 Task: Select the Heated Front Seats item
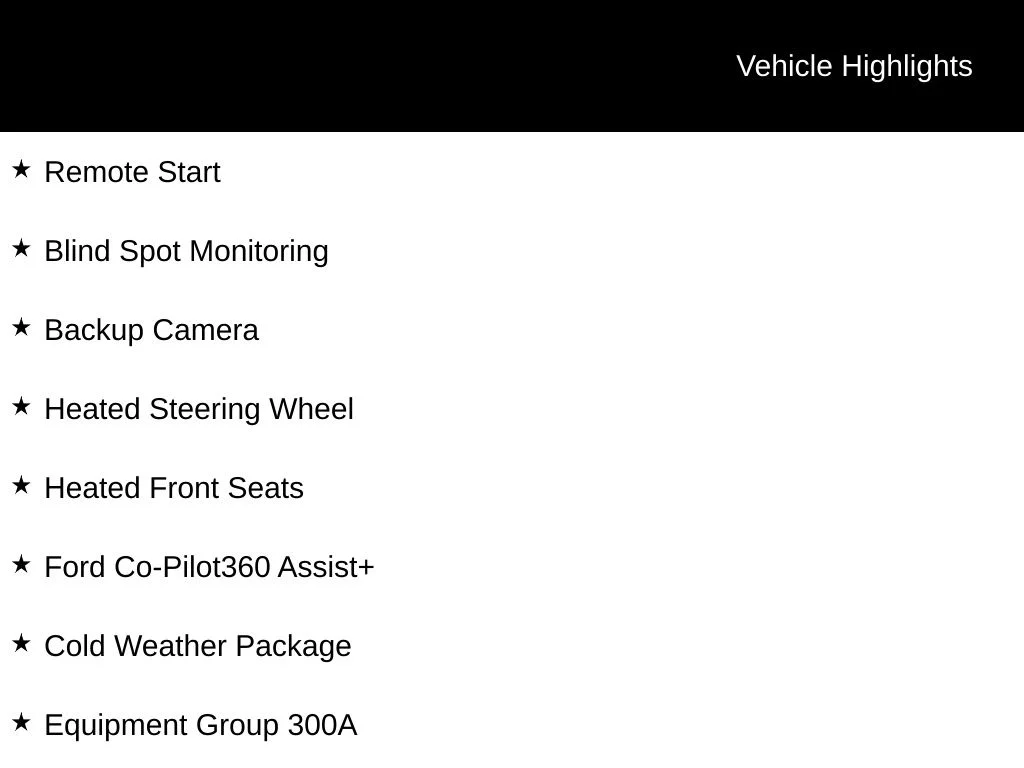tap(174, 488)
